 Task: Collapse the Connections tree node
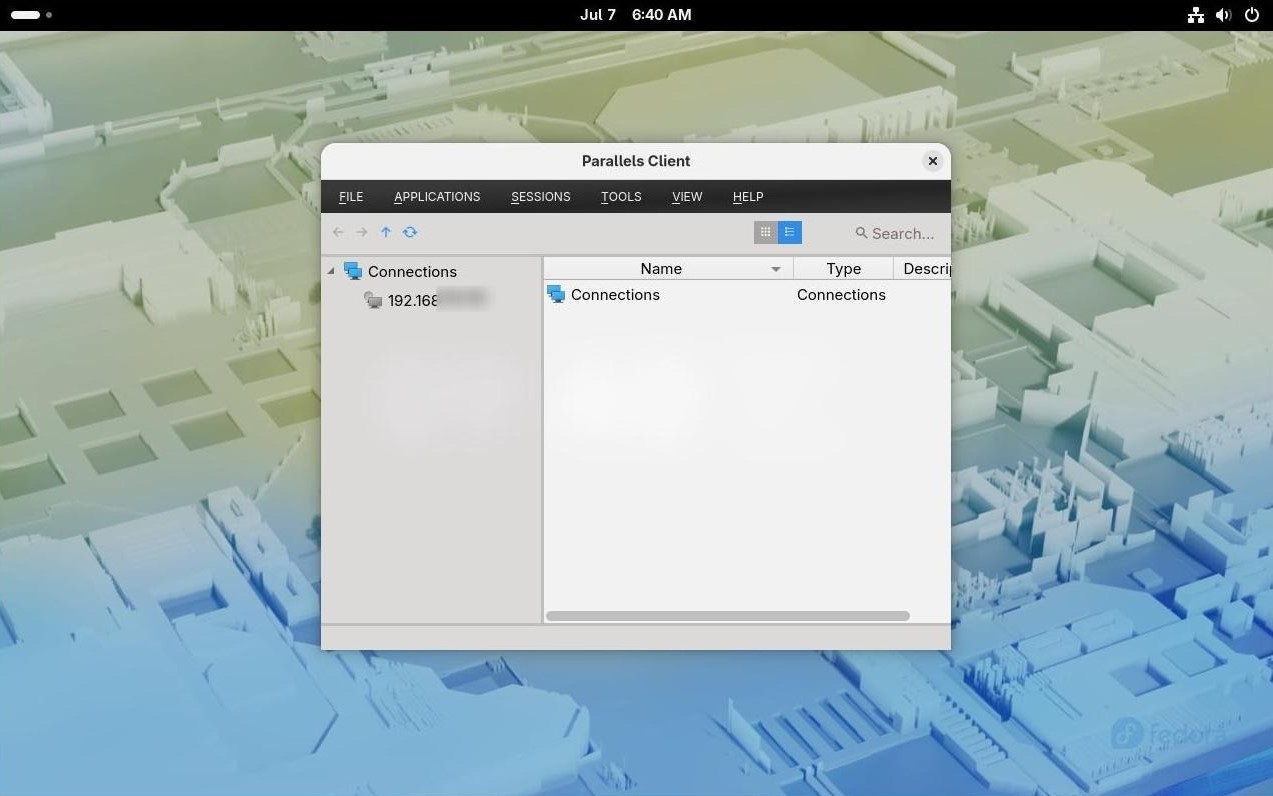click(x=331, y=271)
